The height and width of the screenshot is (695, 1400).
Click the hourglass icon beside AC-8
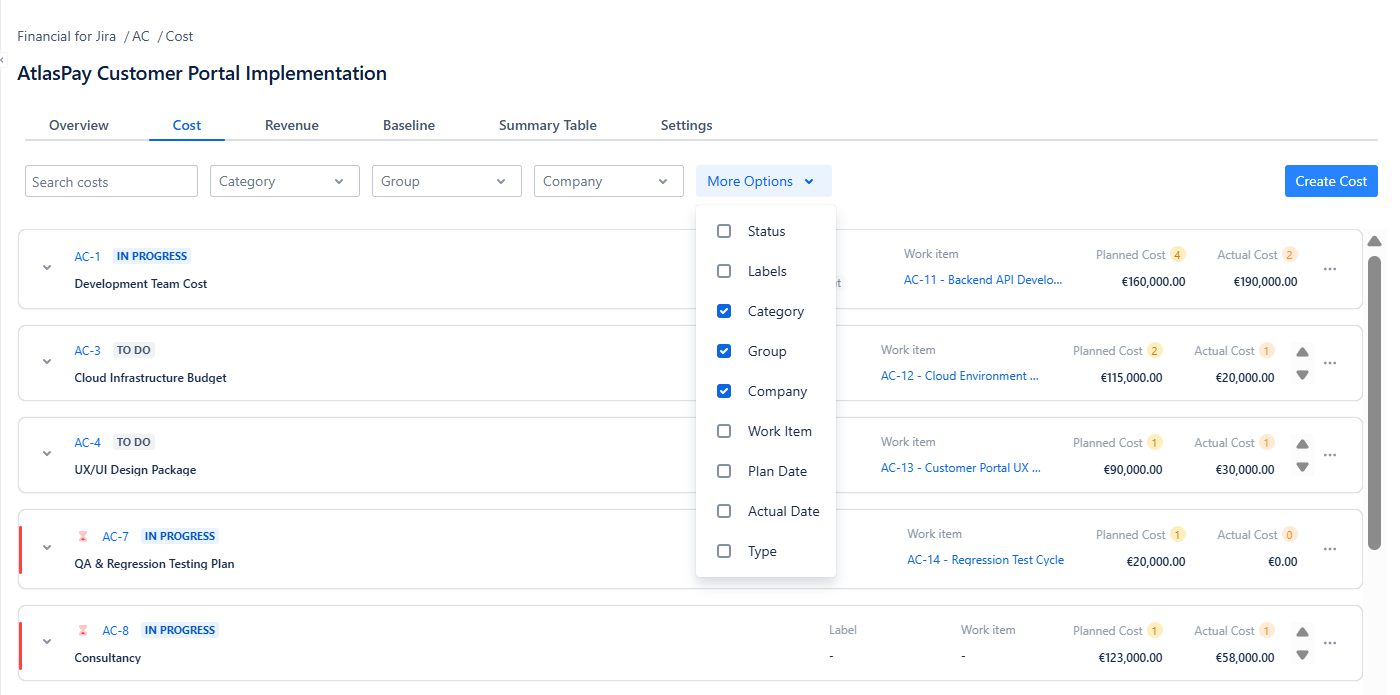(83, 631)
